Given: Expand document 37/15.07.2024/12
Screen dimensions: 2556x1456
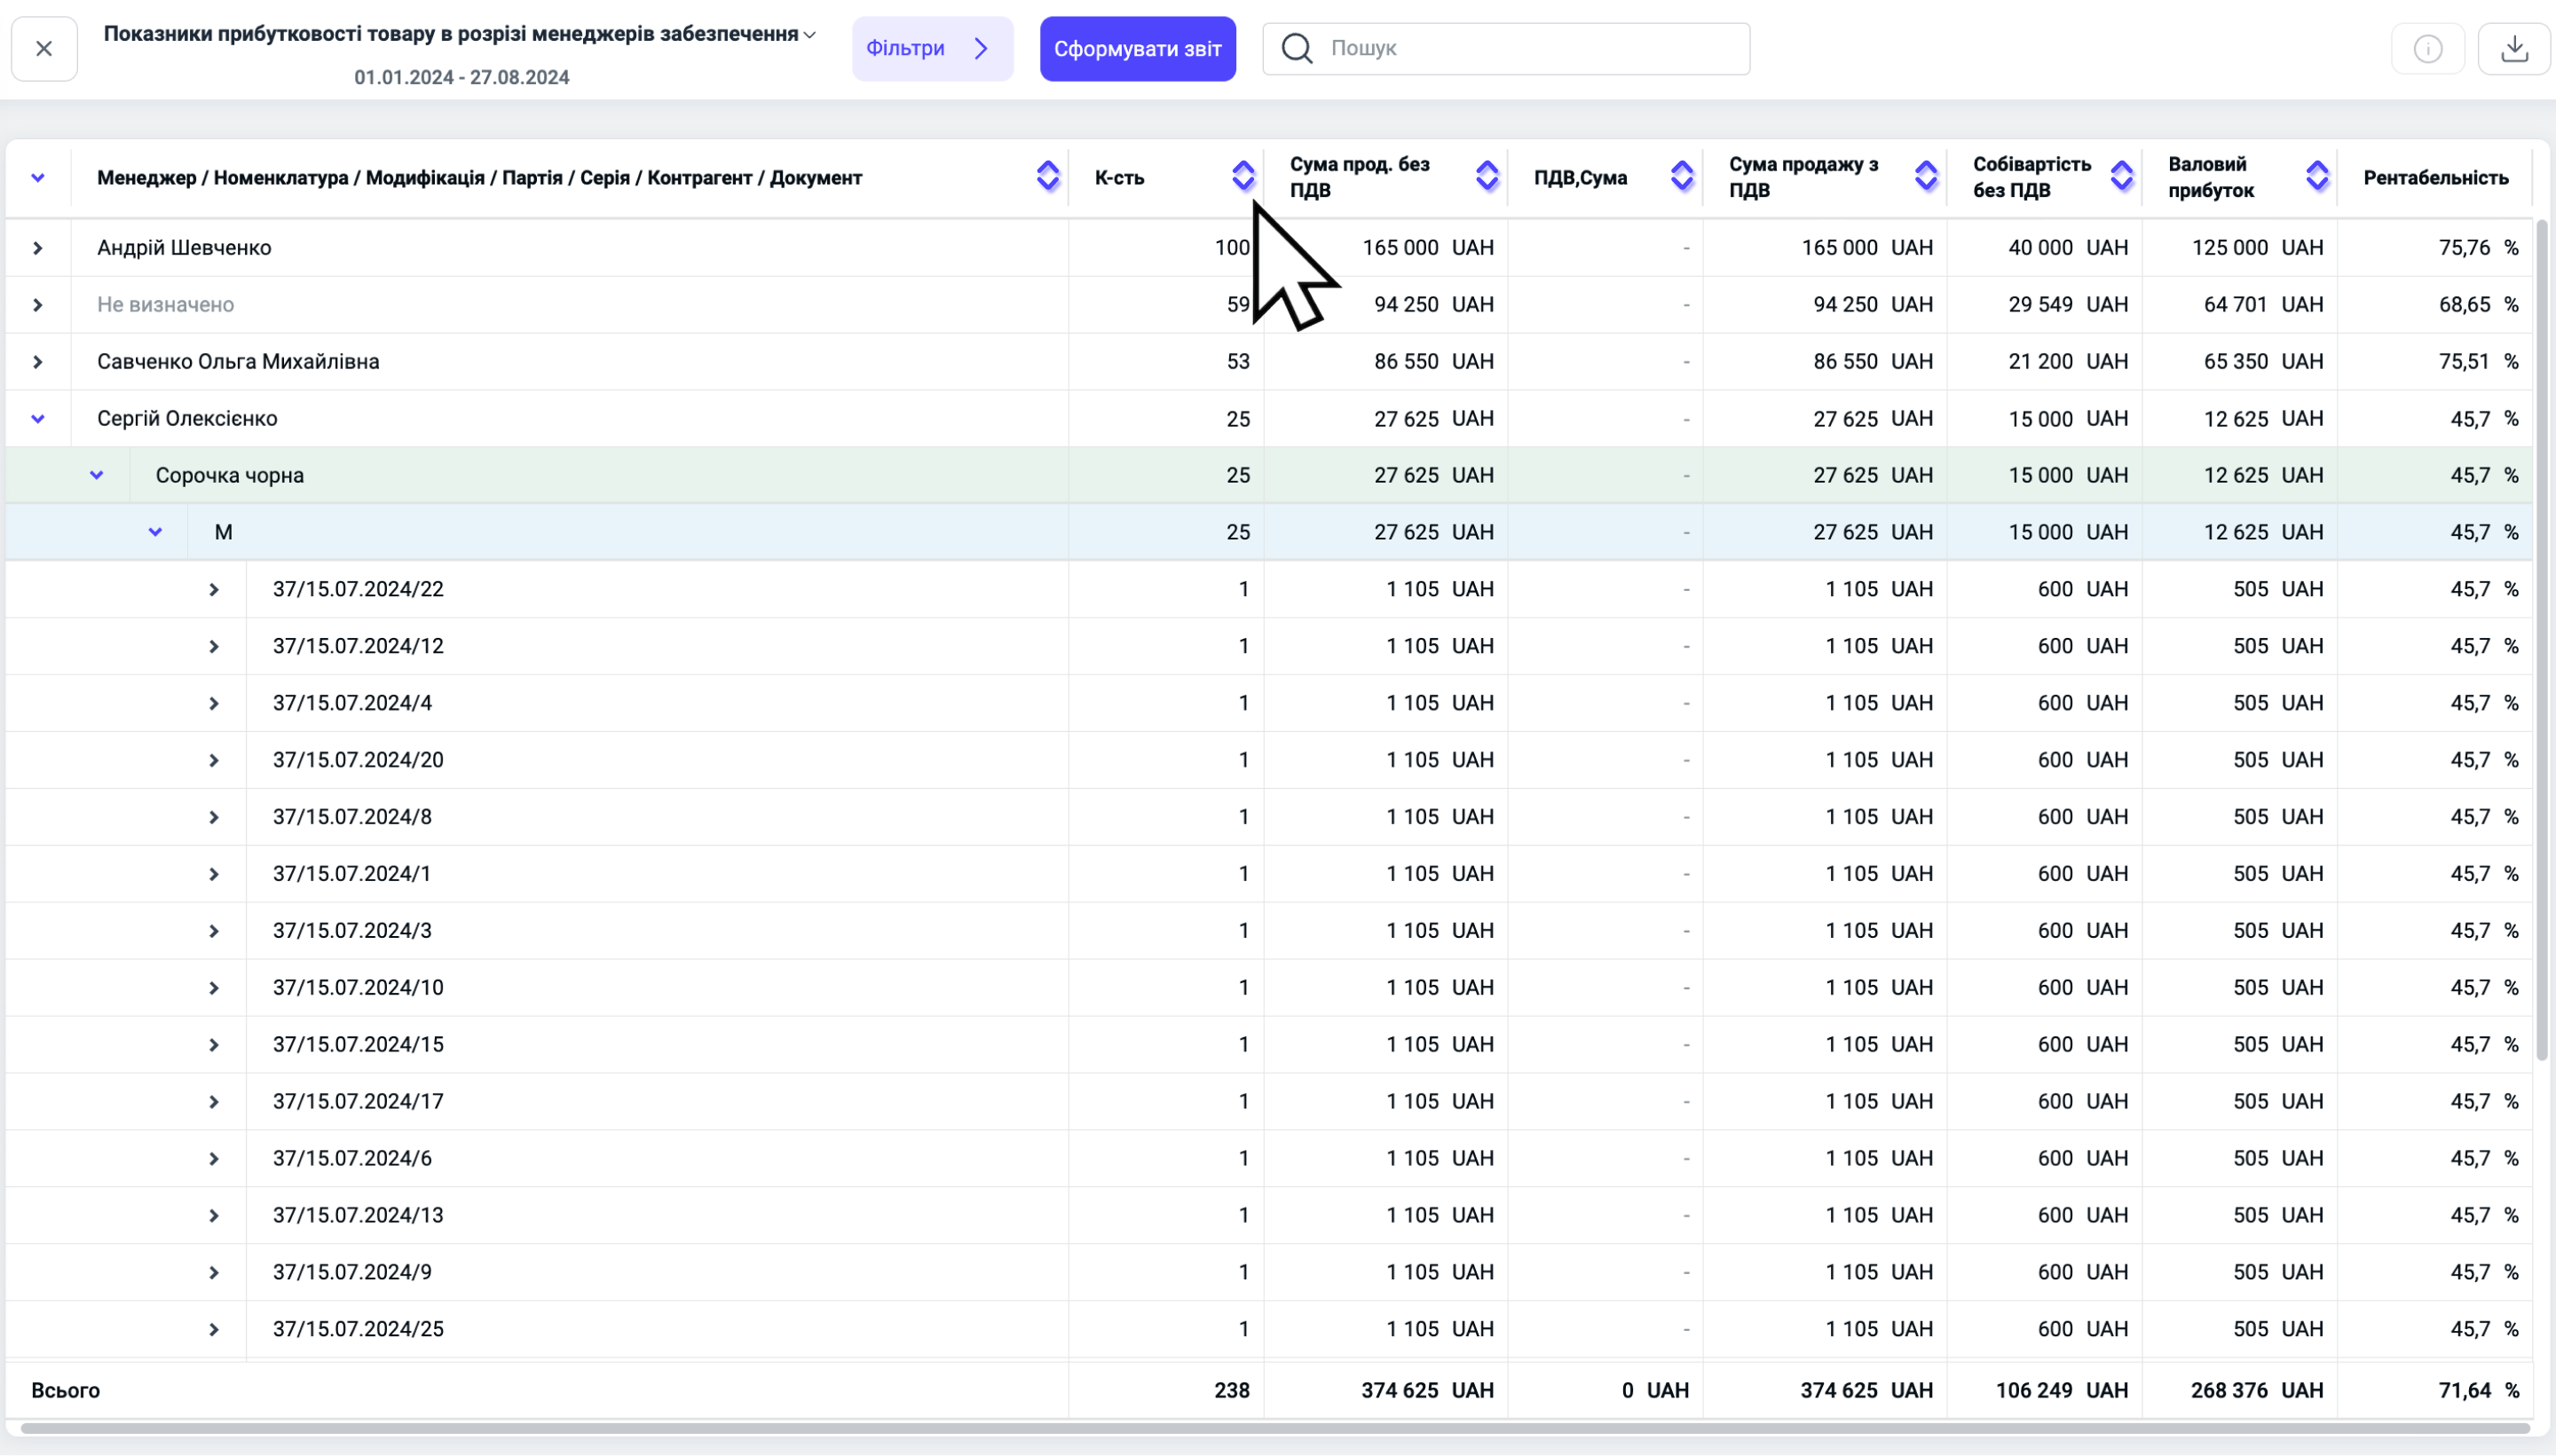Looking at the screenshot, I should [x=214, y=647].
